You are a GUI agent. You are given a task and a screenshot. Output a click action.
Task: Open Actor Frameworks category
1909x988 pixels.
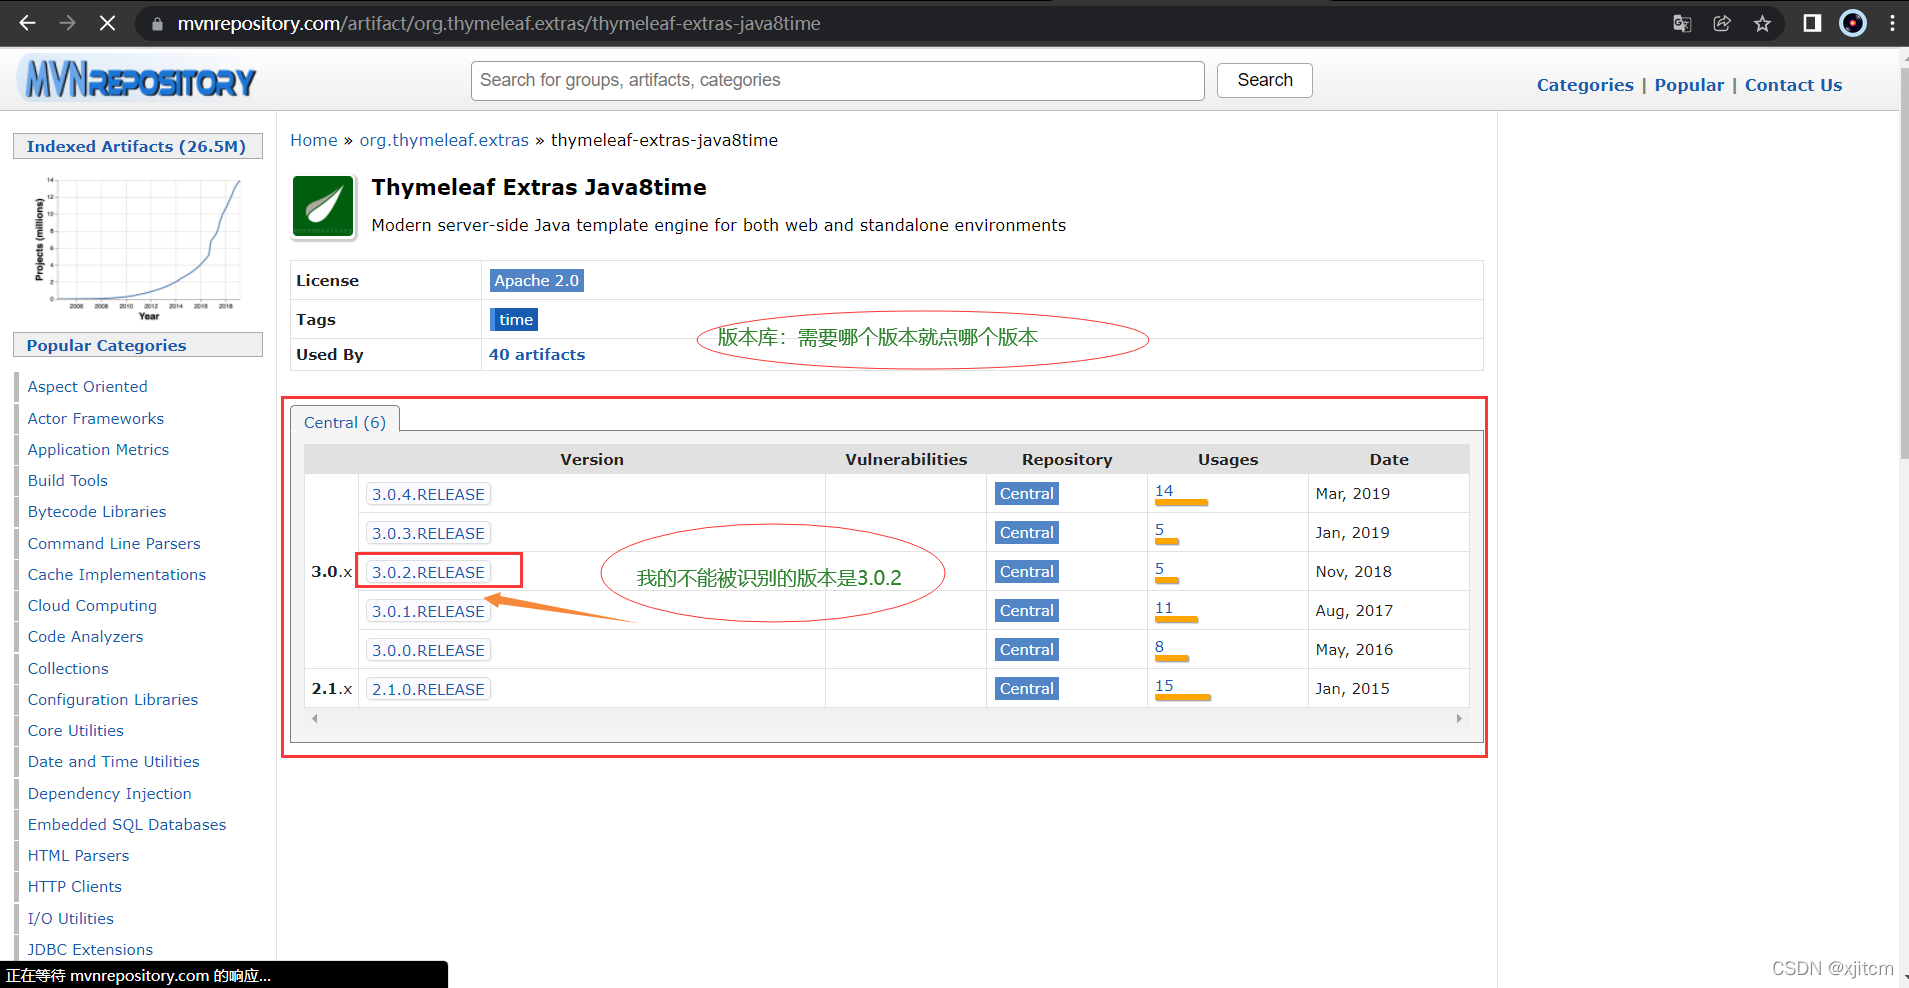pyautogui.click(x=95, y=418)
